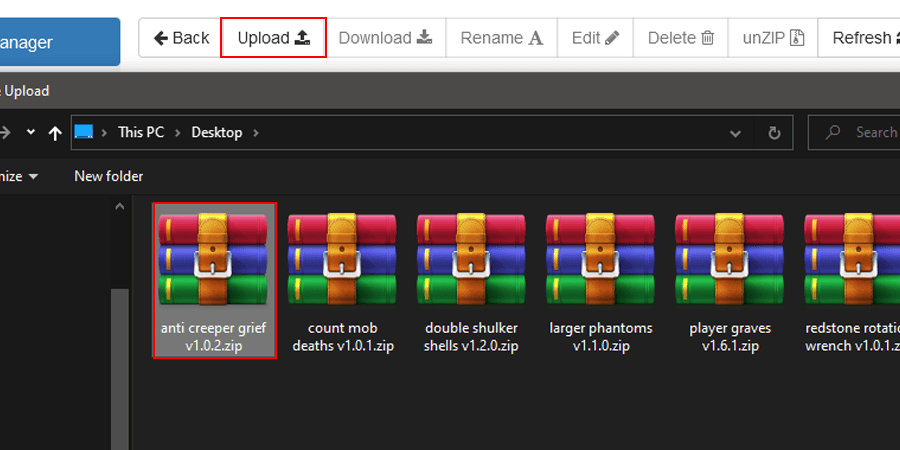The width and height of the screenshot is (900, 450).
Task: Select count mob deaths v1.0.1.zip file icon
Action: point(342,259)
